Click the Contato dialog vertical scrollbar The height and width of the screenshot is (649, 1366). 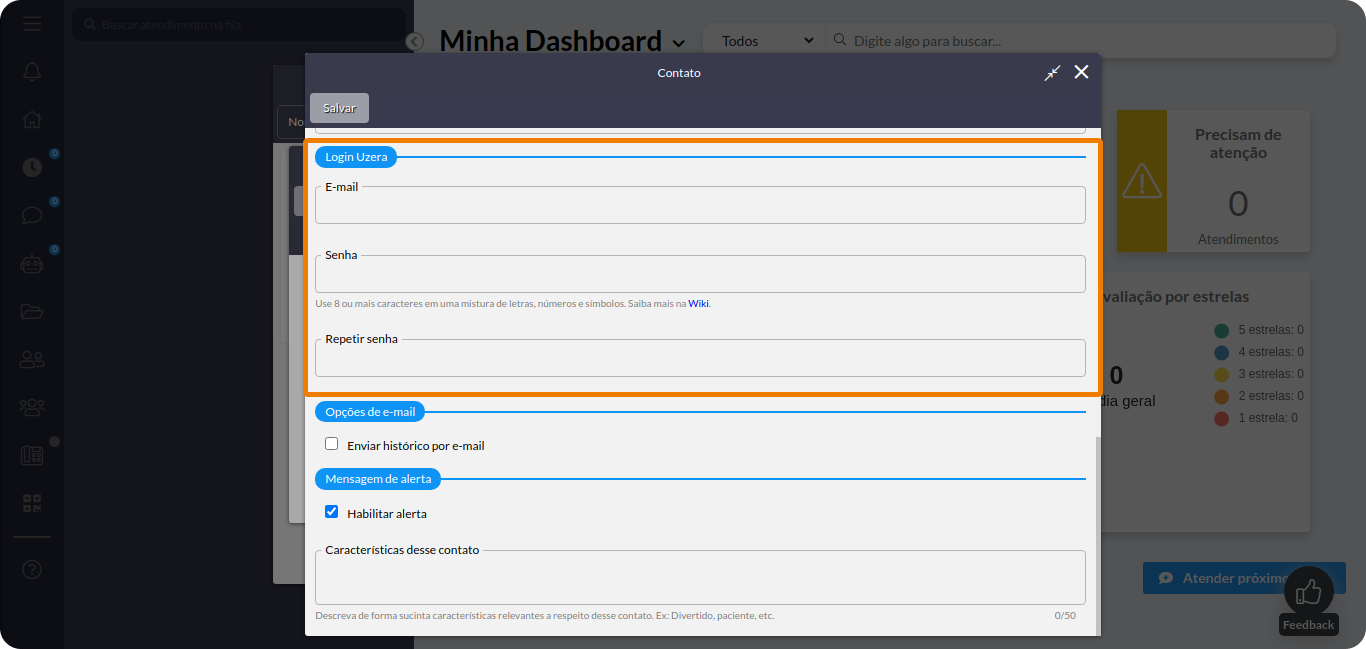tap(1098, 535)
